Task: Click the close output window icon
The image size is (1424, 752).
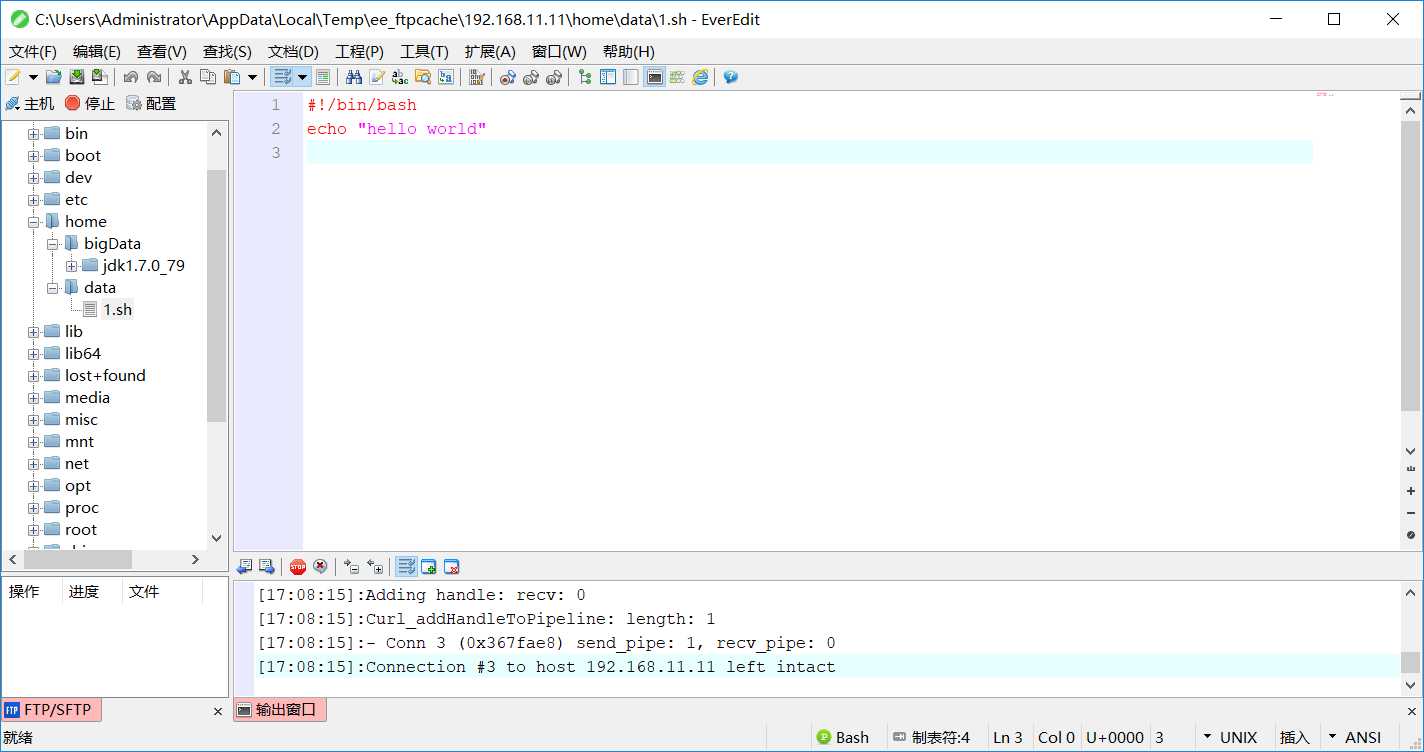Action: pos(451,567)
